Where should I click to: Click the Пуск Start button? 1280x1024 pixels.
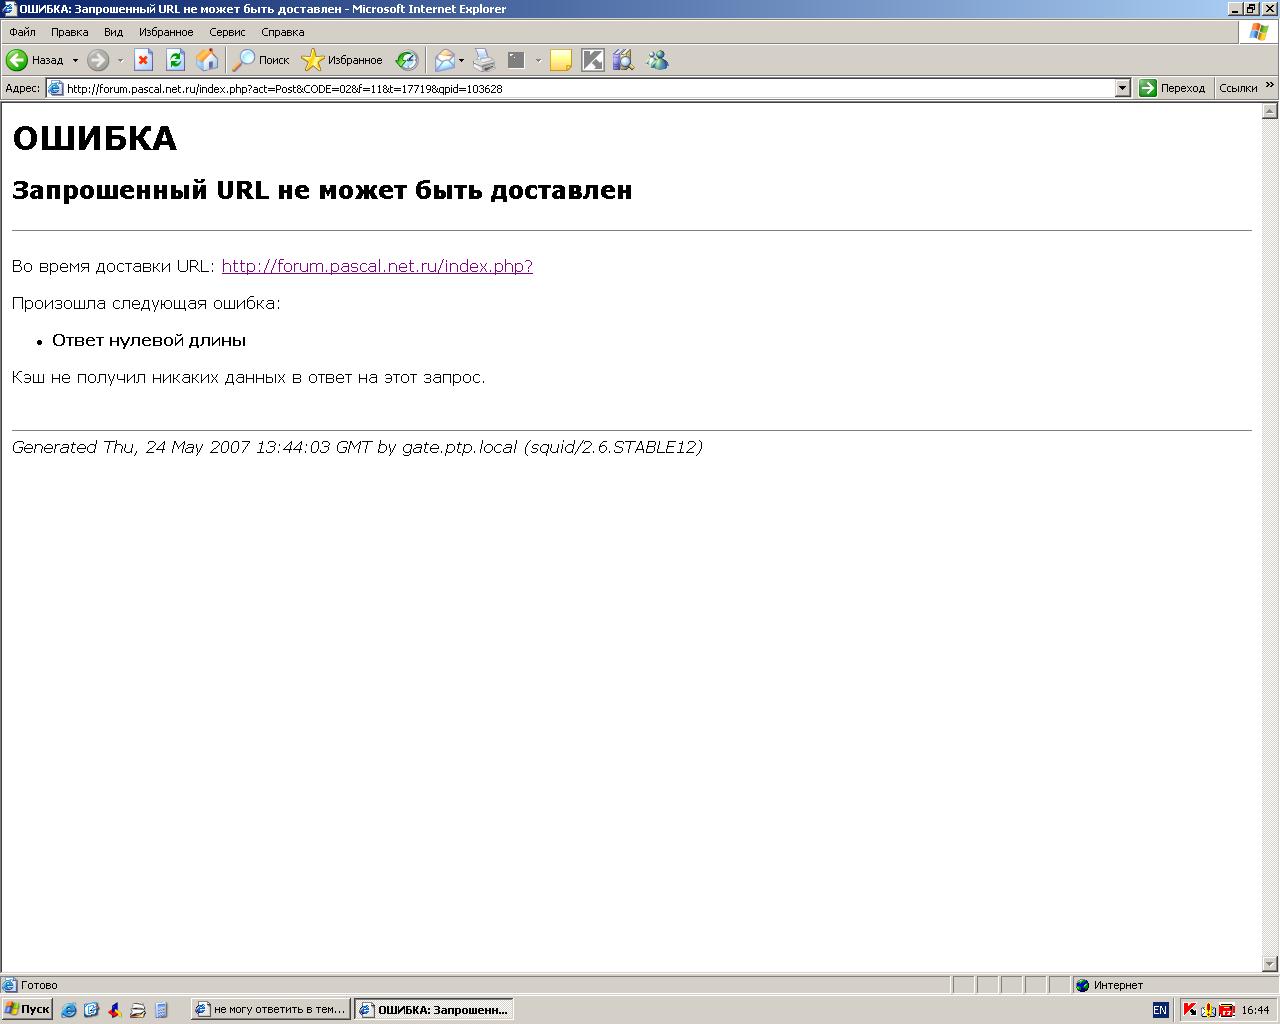(x=27, y=1009)
